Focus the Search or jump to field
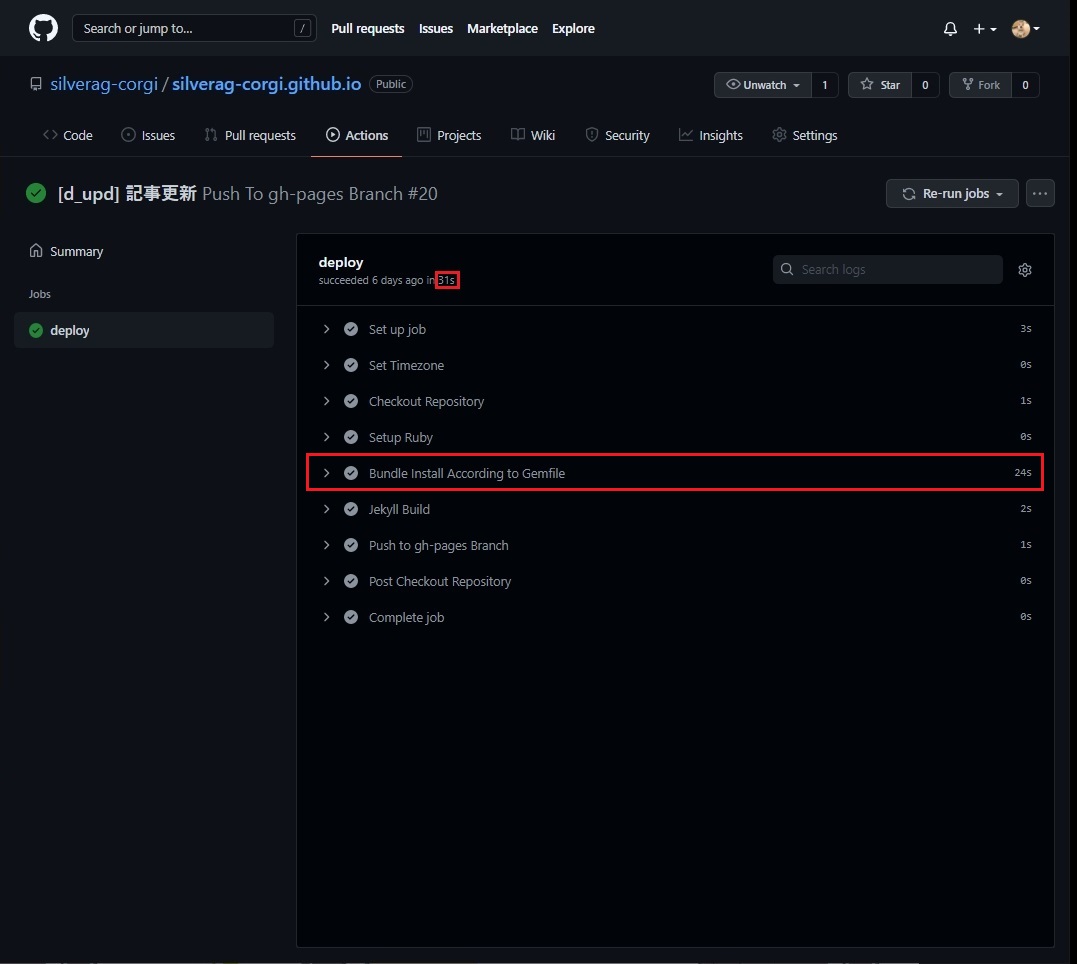This screenshot has height=964, width=1077. tap(194, 28)
